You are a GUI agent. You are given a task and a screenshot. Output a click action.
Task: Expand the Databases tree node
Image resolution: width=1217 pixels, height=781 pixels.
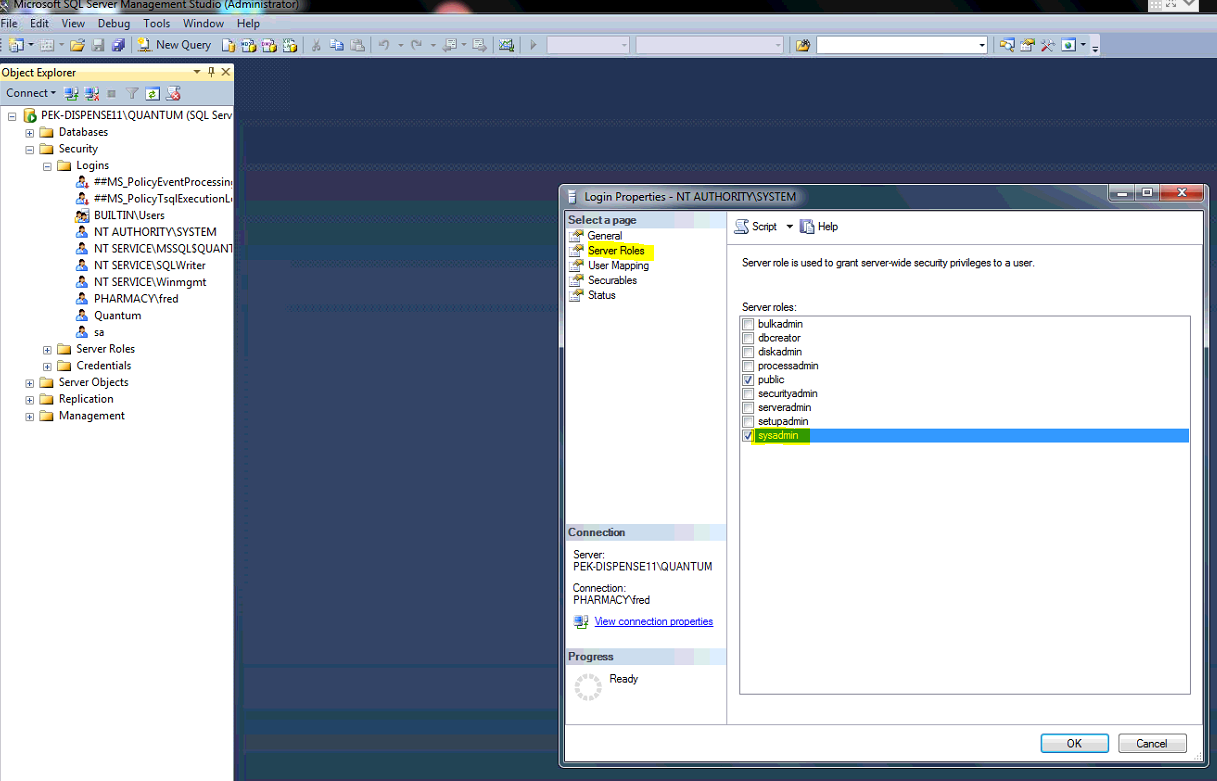[30, 132]
